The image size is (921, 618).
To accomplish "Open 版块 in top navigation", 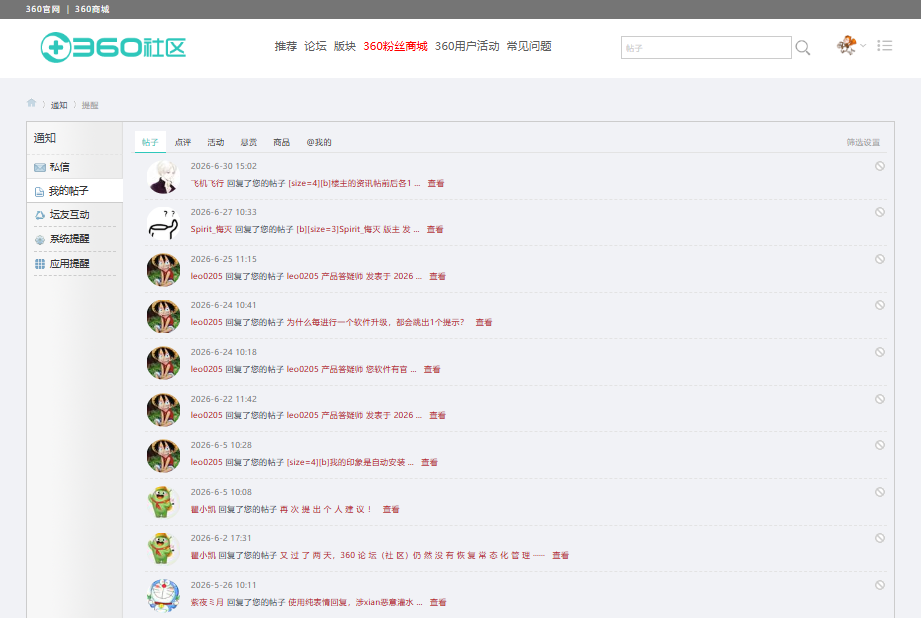I will coord(345,46).
